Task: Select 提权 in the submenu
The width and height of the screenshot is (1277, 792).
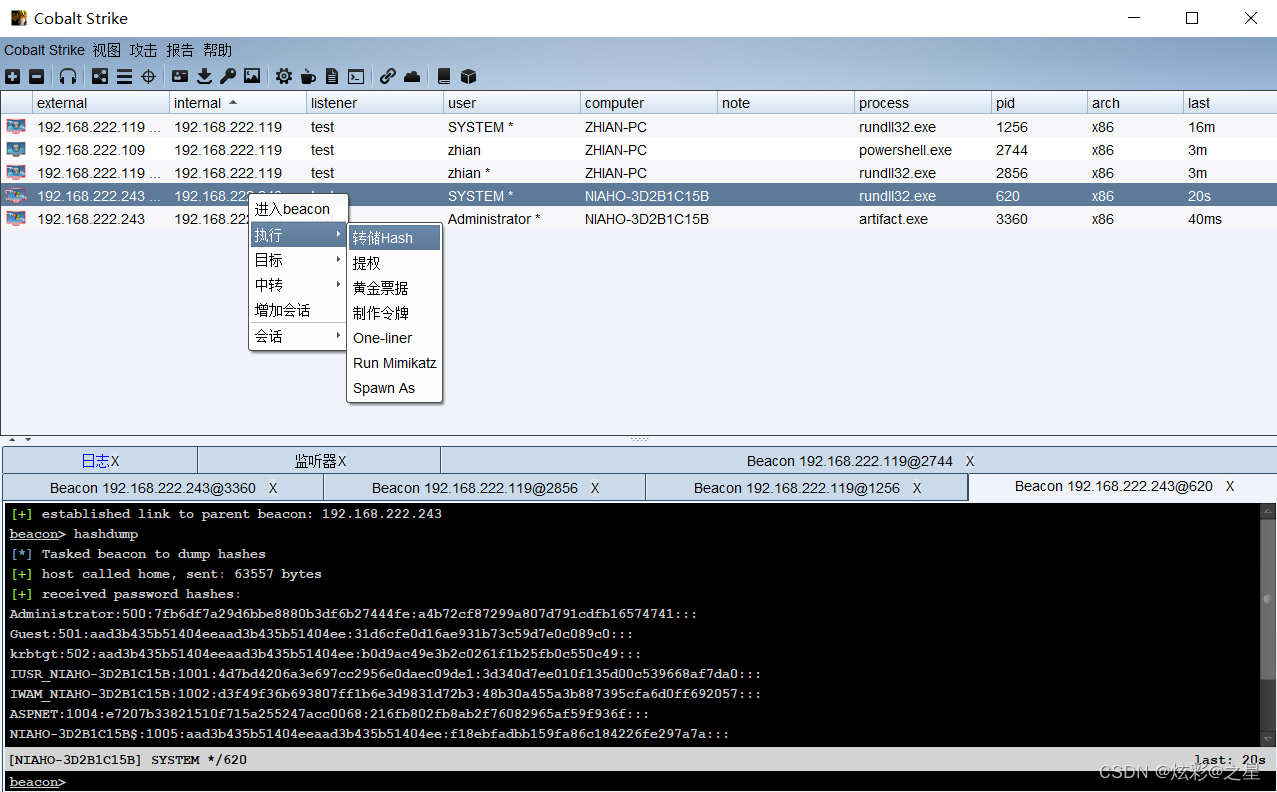Action: pos(394,263)
